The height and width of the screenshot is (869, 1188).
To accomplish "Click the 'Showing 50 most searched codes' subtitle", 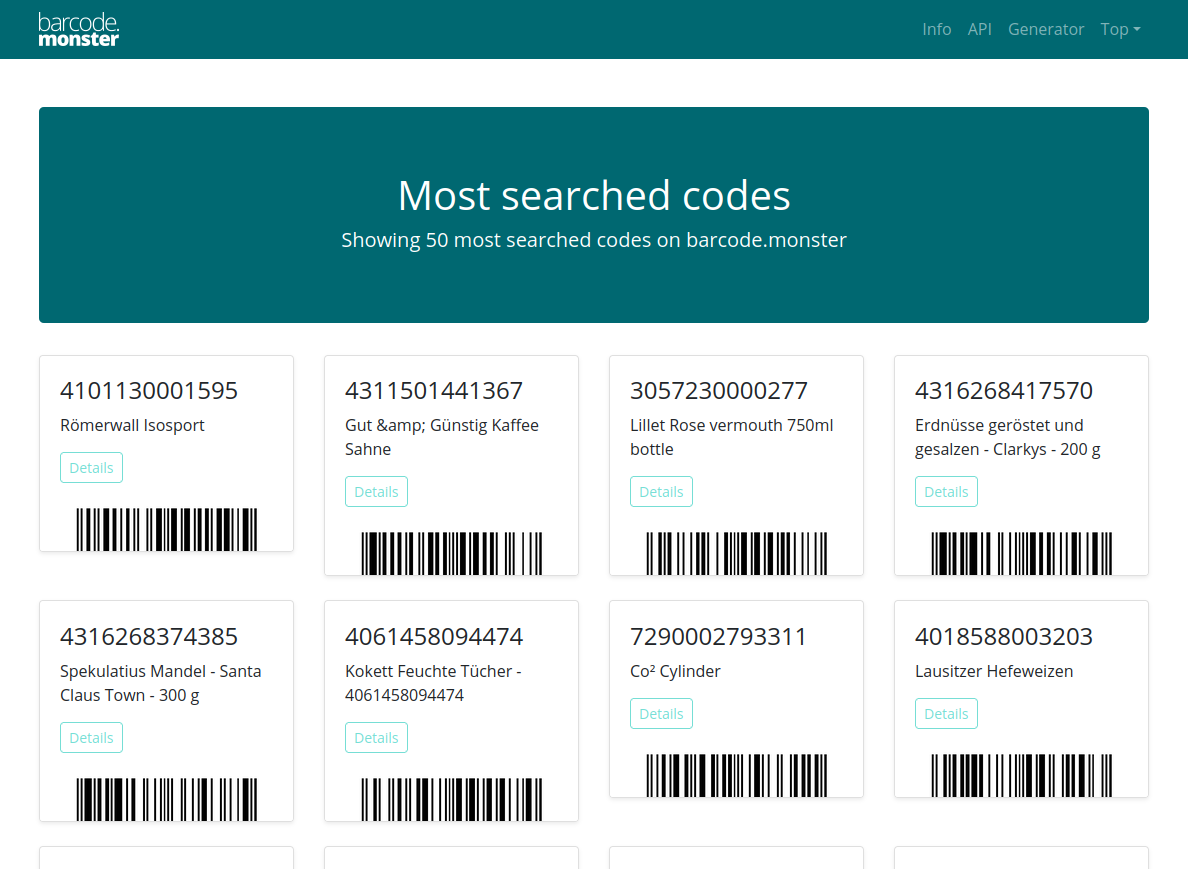I will point(594,240).
